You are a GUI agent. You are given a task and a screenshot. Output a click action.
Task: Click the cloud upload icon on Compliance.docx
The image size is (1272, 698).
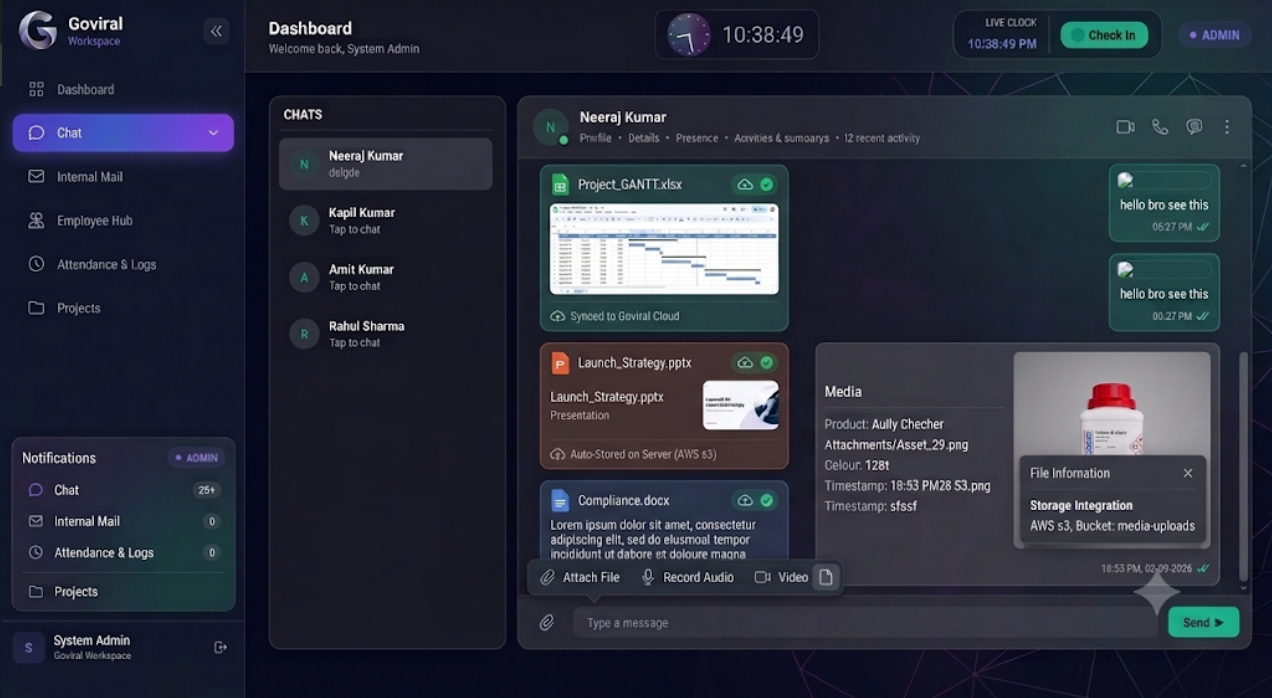745,500
